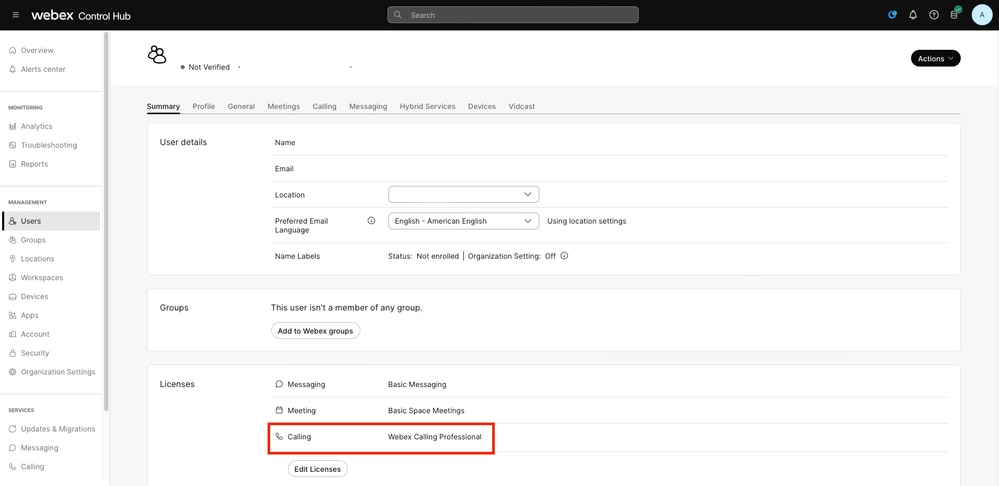Click the Messaging bubble icon in Services
The image size is (999, 486).
click(13, 448)
